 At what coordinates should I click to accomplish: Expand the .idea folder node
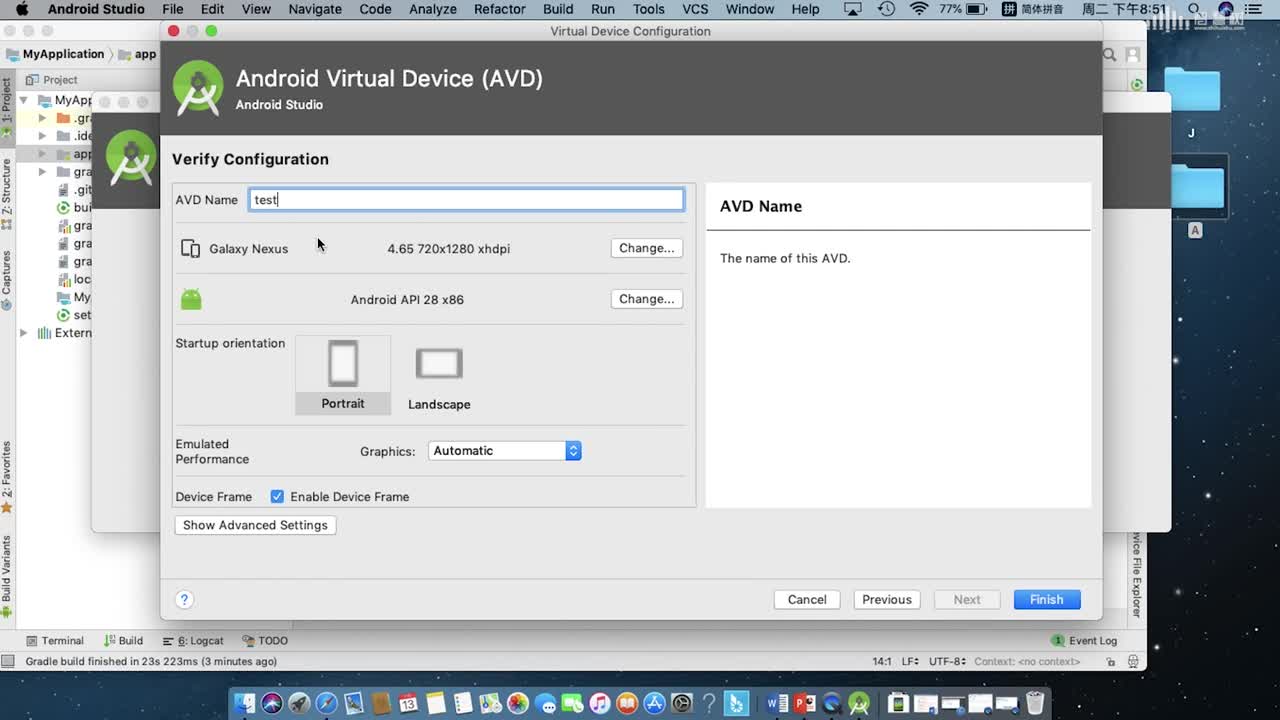(42, 136)
